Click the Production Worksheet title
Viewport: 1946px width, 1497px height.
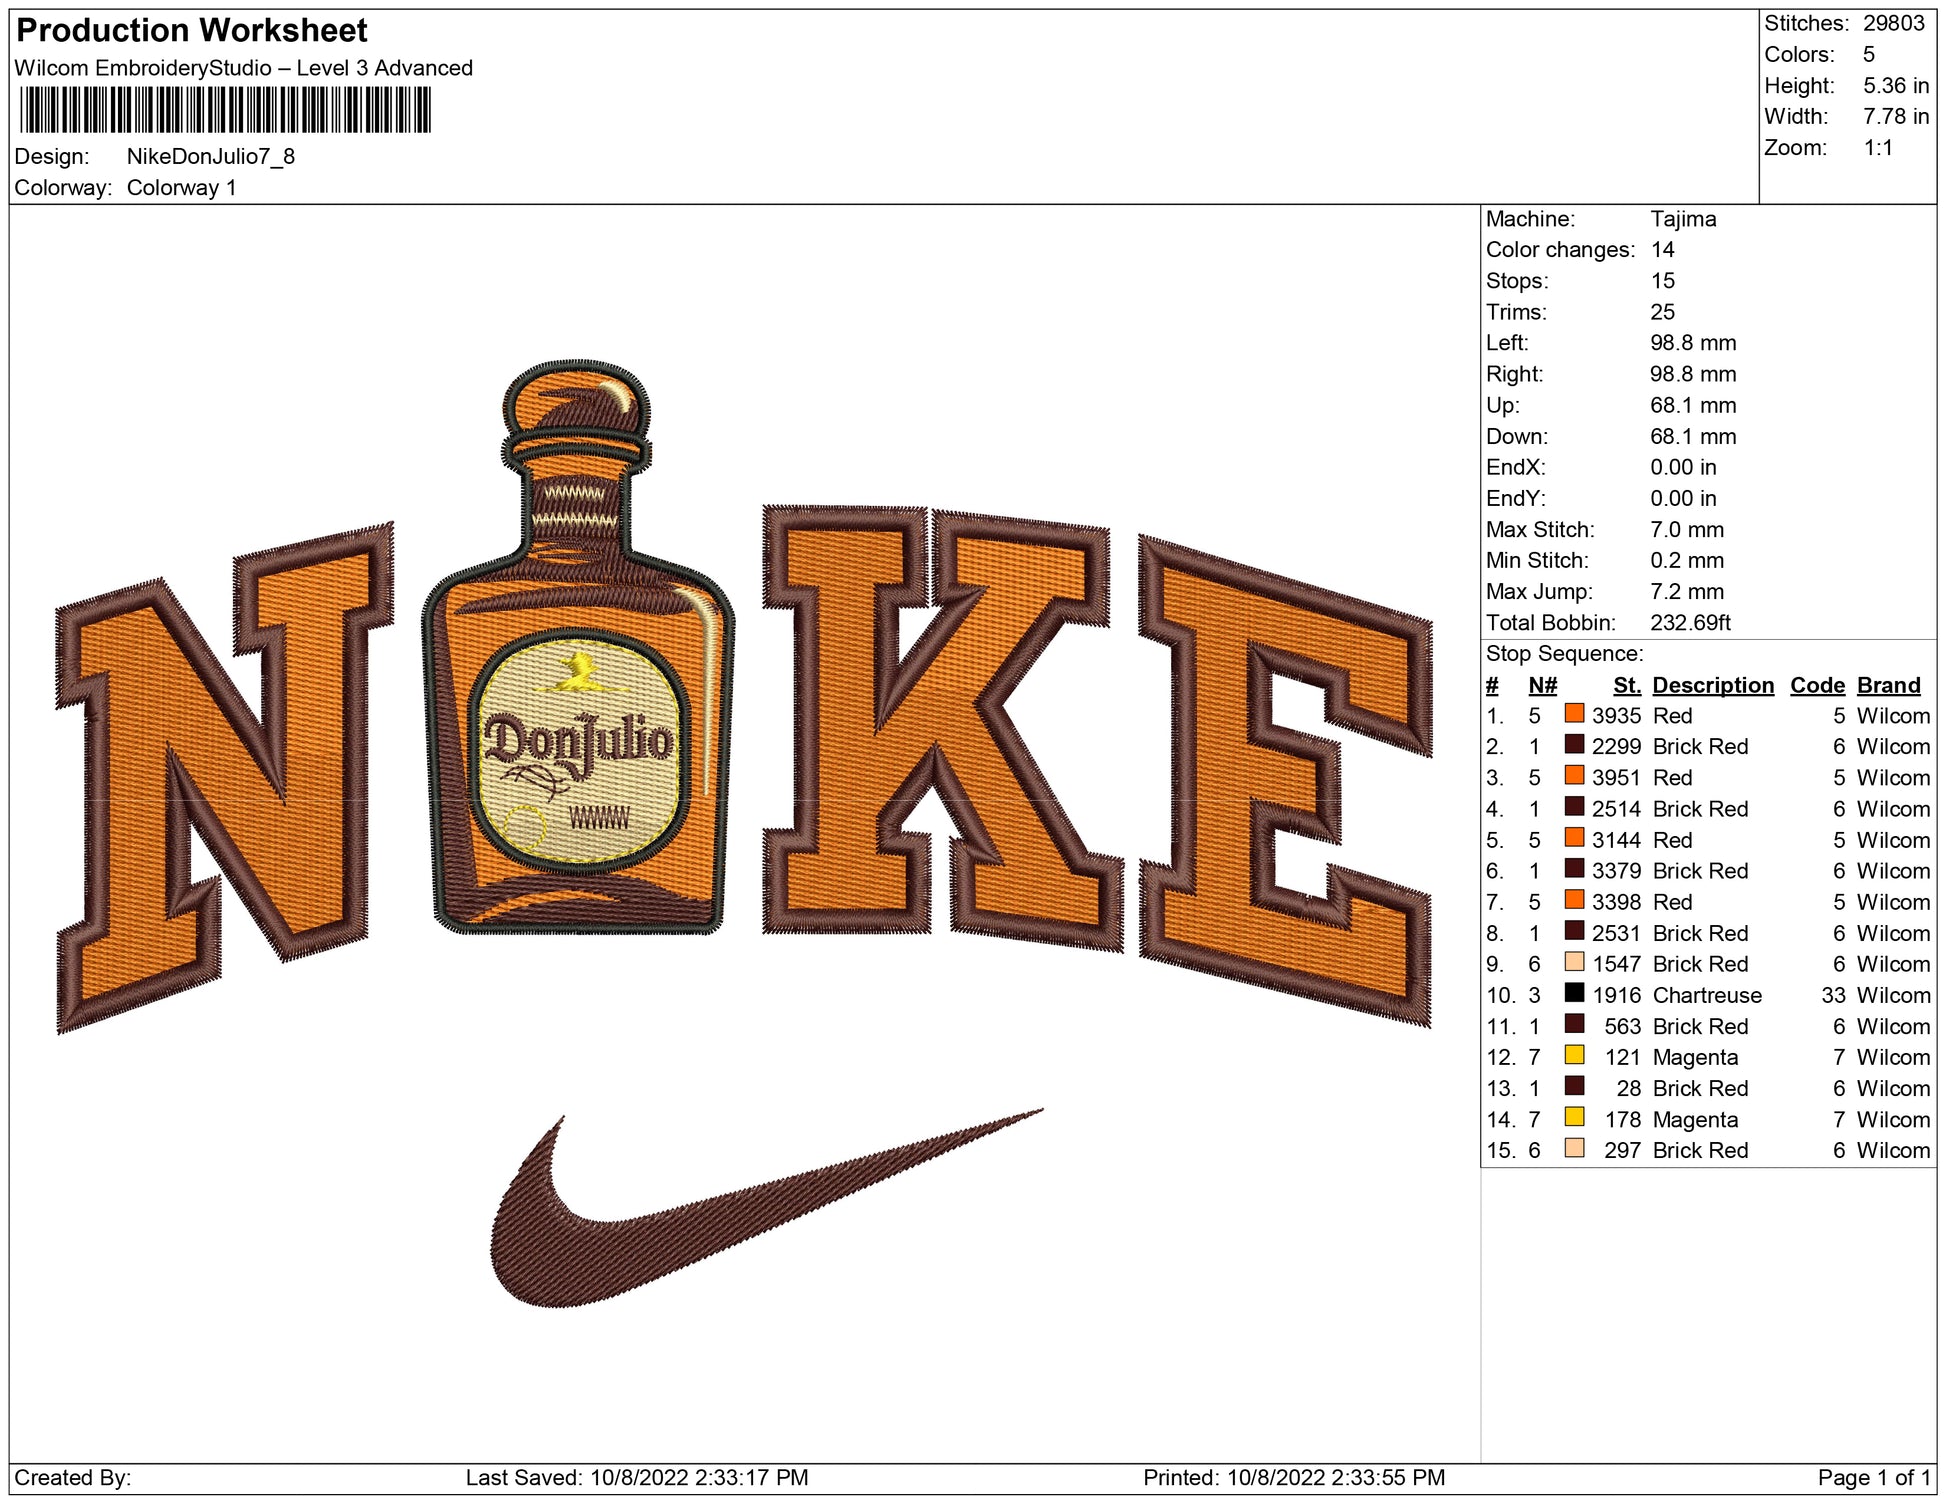tap(192, 31)
